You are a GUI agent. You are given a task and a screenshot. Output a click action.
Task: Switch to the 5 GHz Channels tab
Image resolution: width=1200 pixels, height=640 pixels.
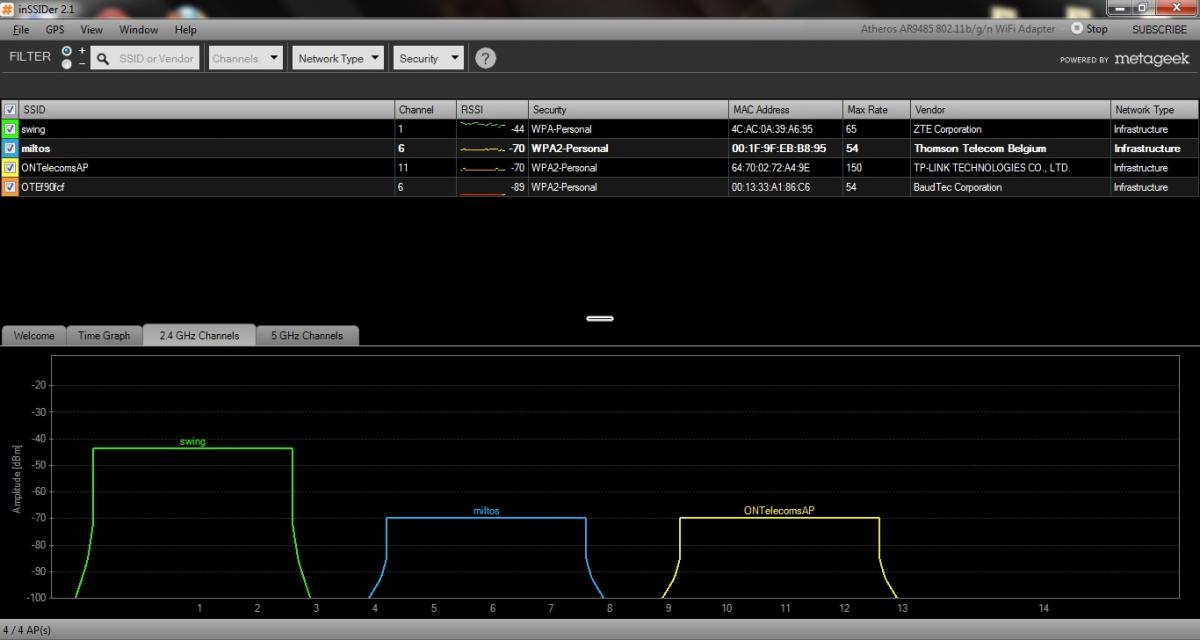pos(307,336)
